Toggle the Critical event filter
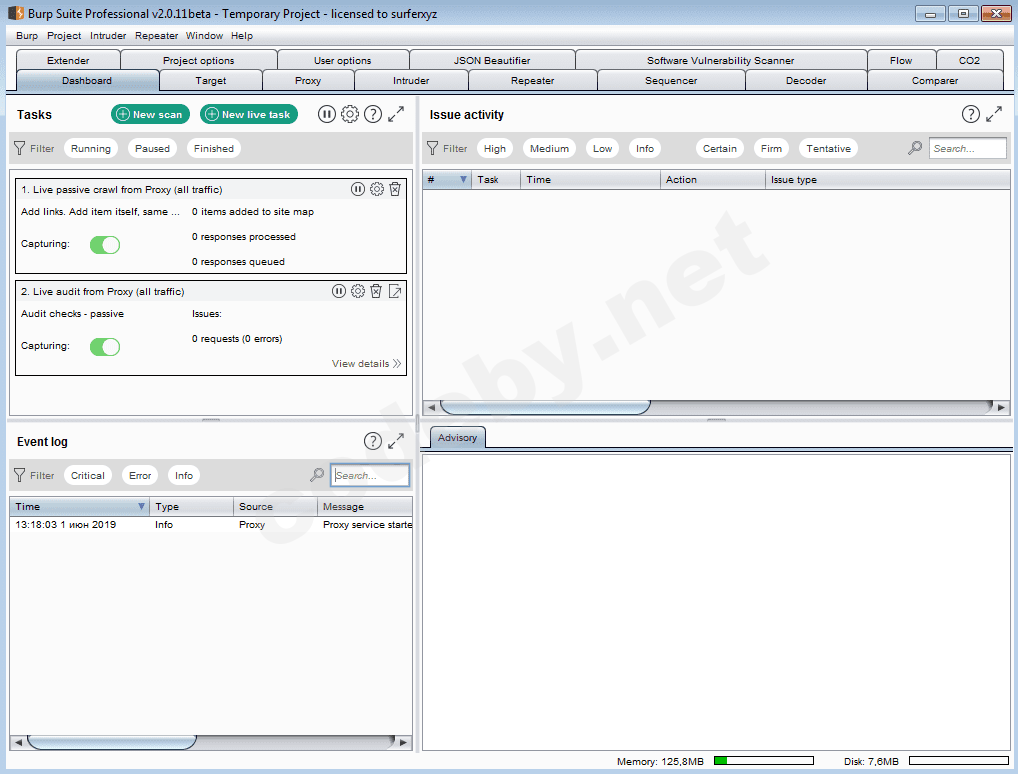 tap(88, 475)
